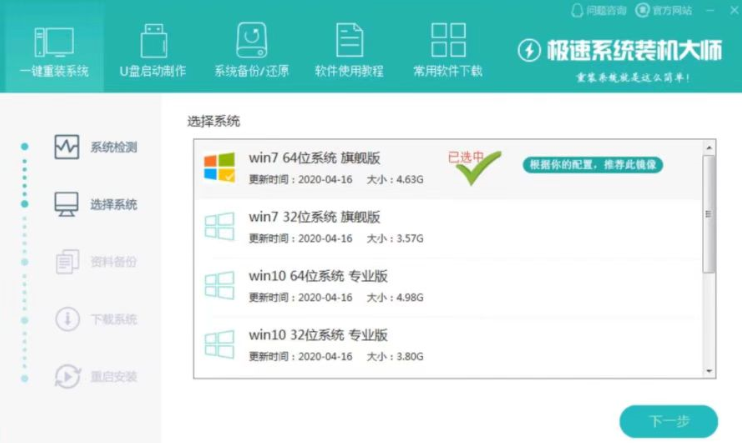
Task: Select win10 64位系统 专业版 entry
Action: pos(448,288)
